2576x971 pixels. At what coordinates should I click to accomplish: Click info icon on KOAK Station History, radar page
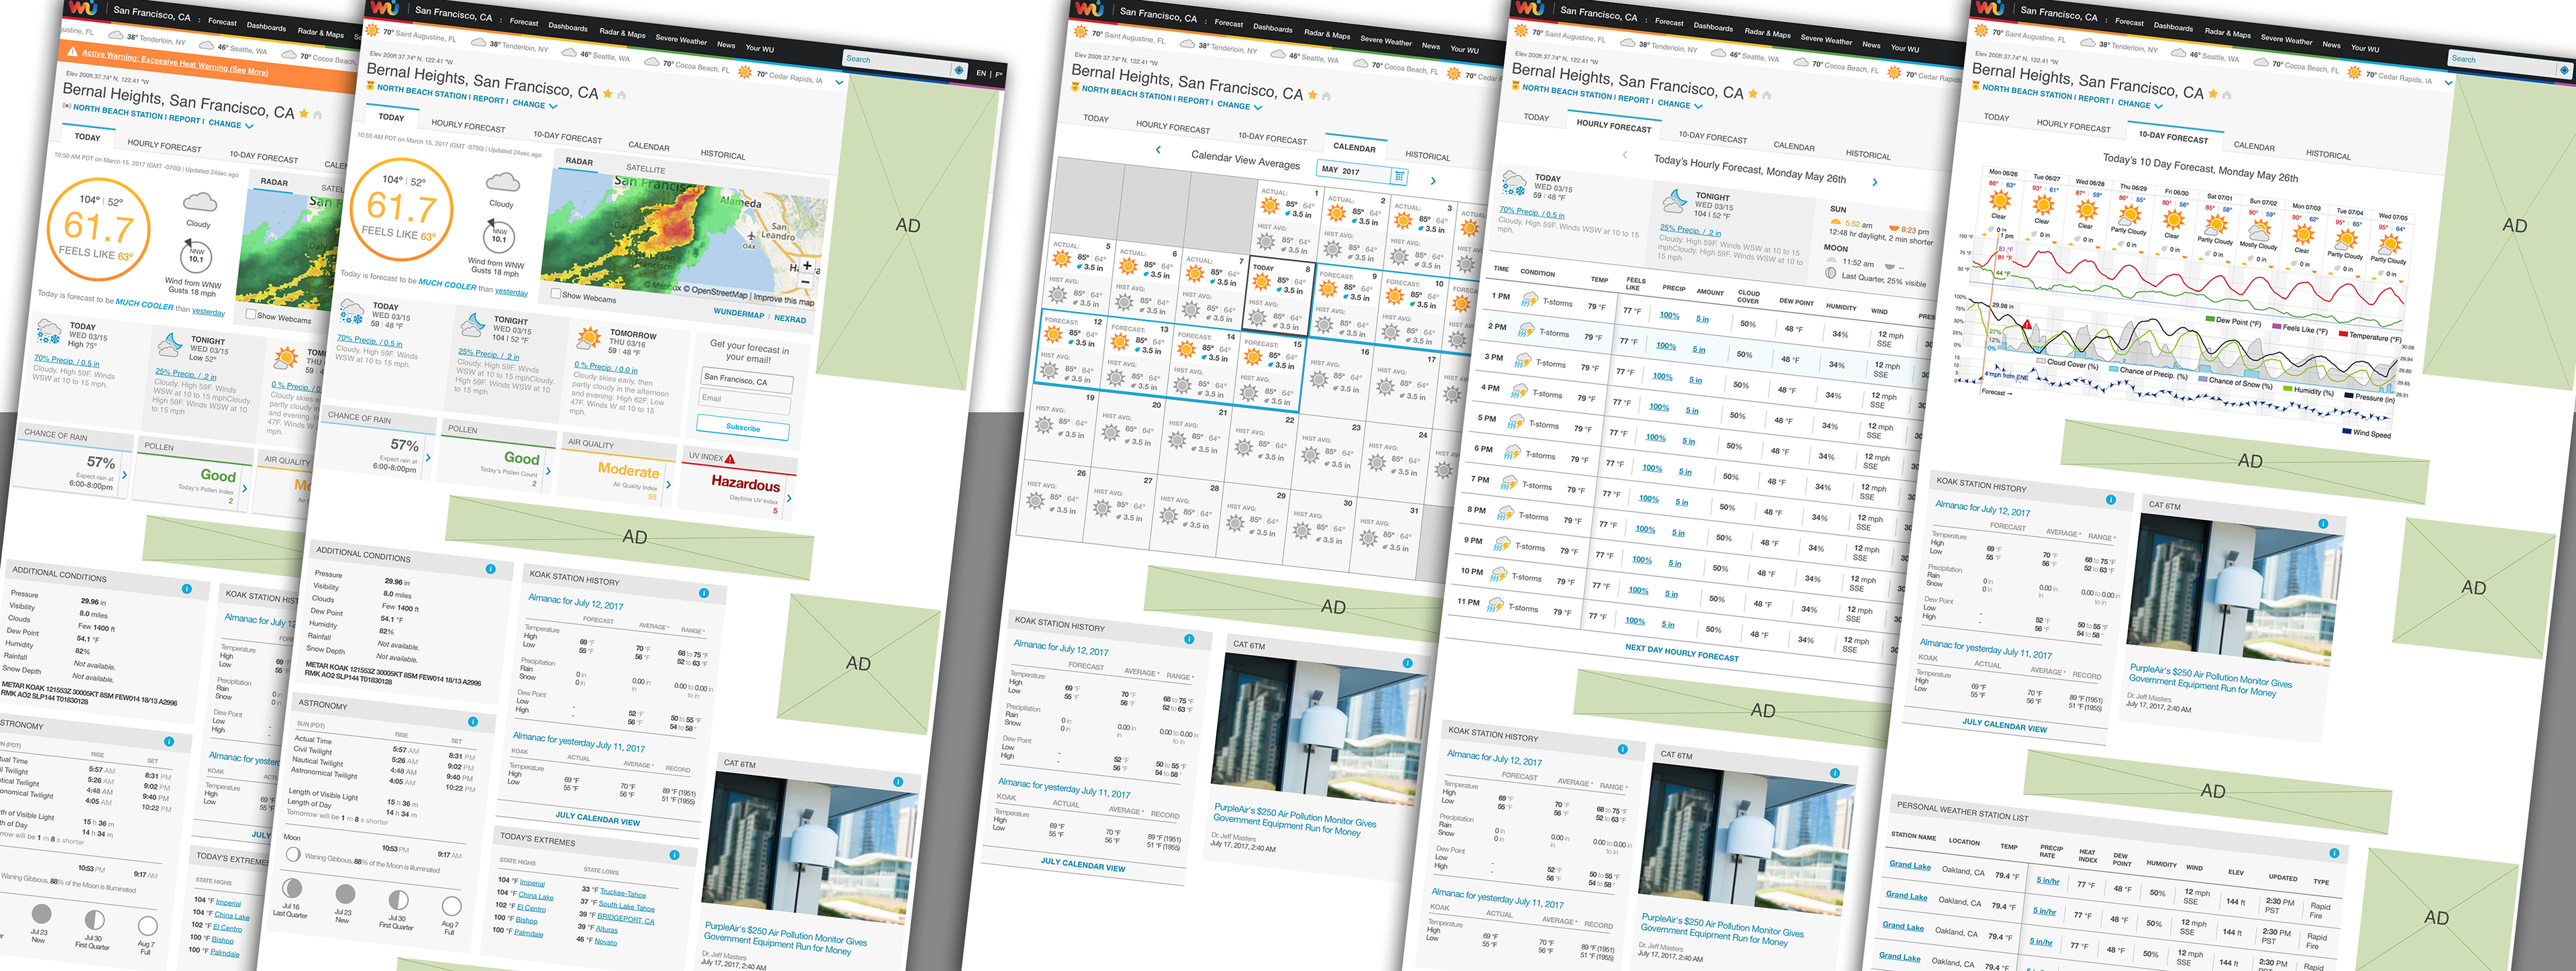point(704,593)
